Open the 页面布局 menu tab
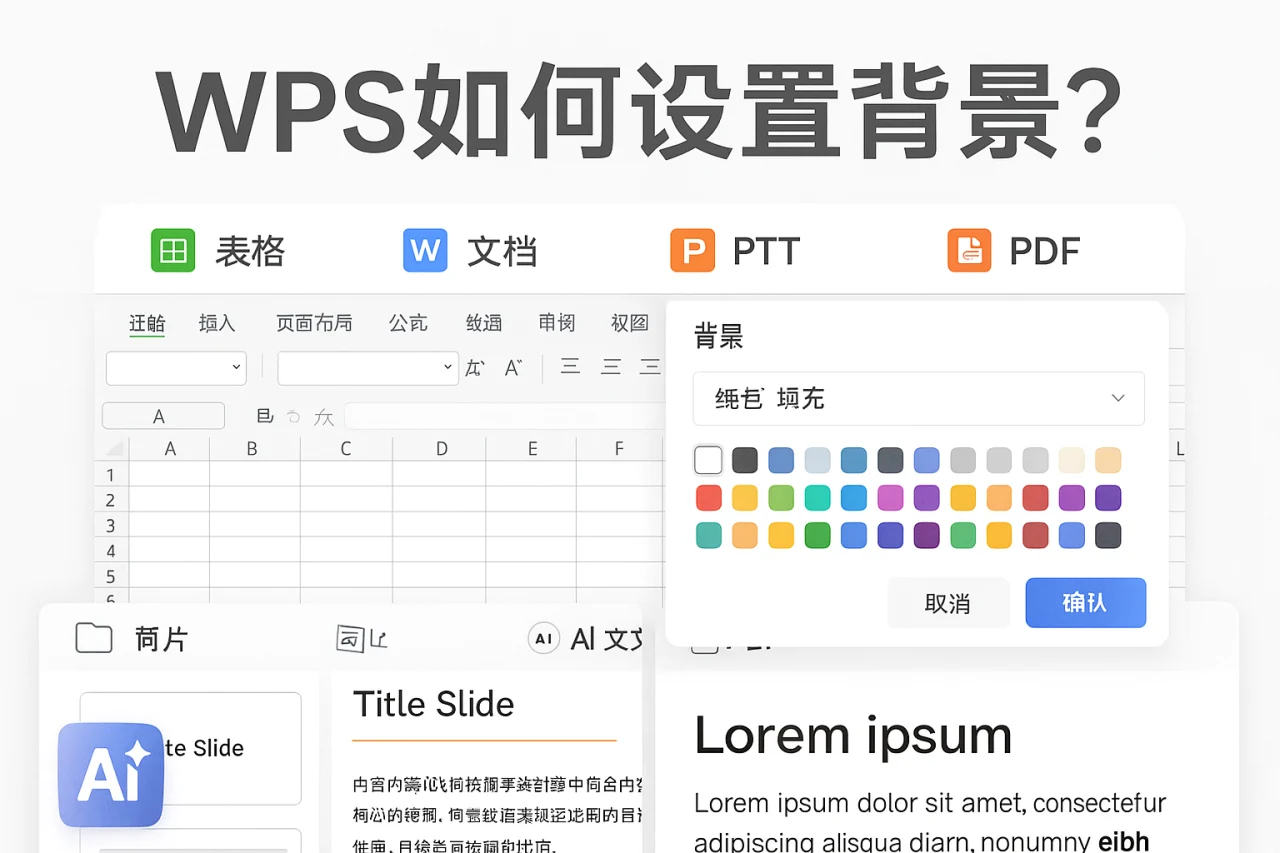 pos(315,323)
